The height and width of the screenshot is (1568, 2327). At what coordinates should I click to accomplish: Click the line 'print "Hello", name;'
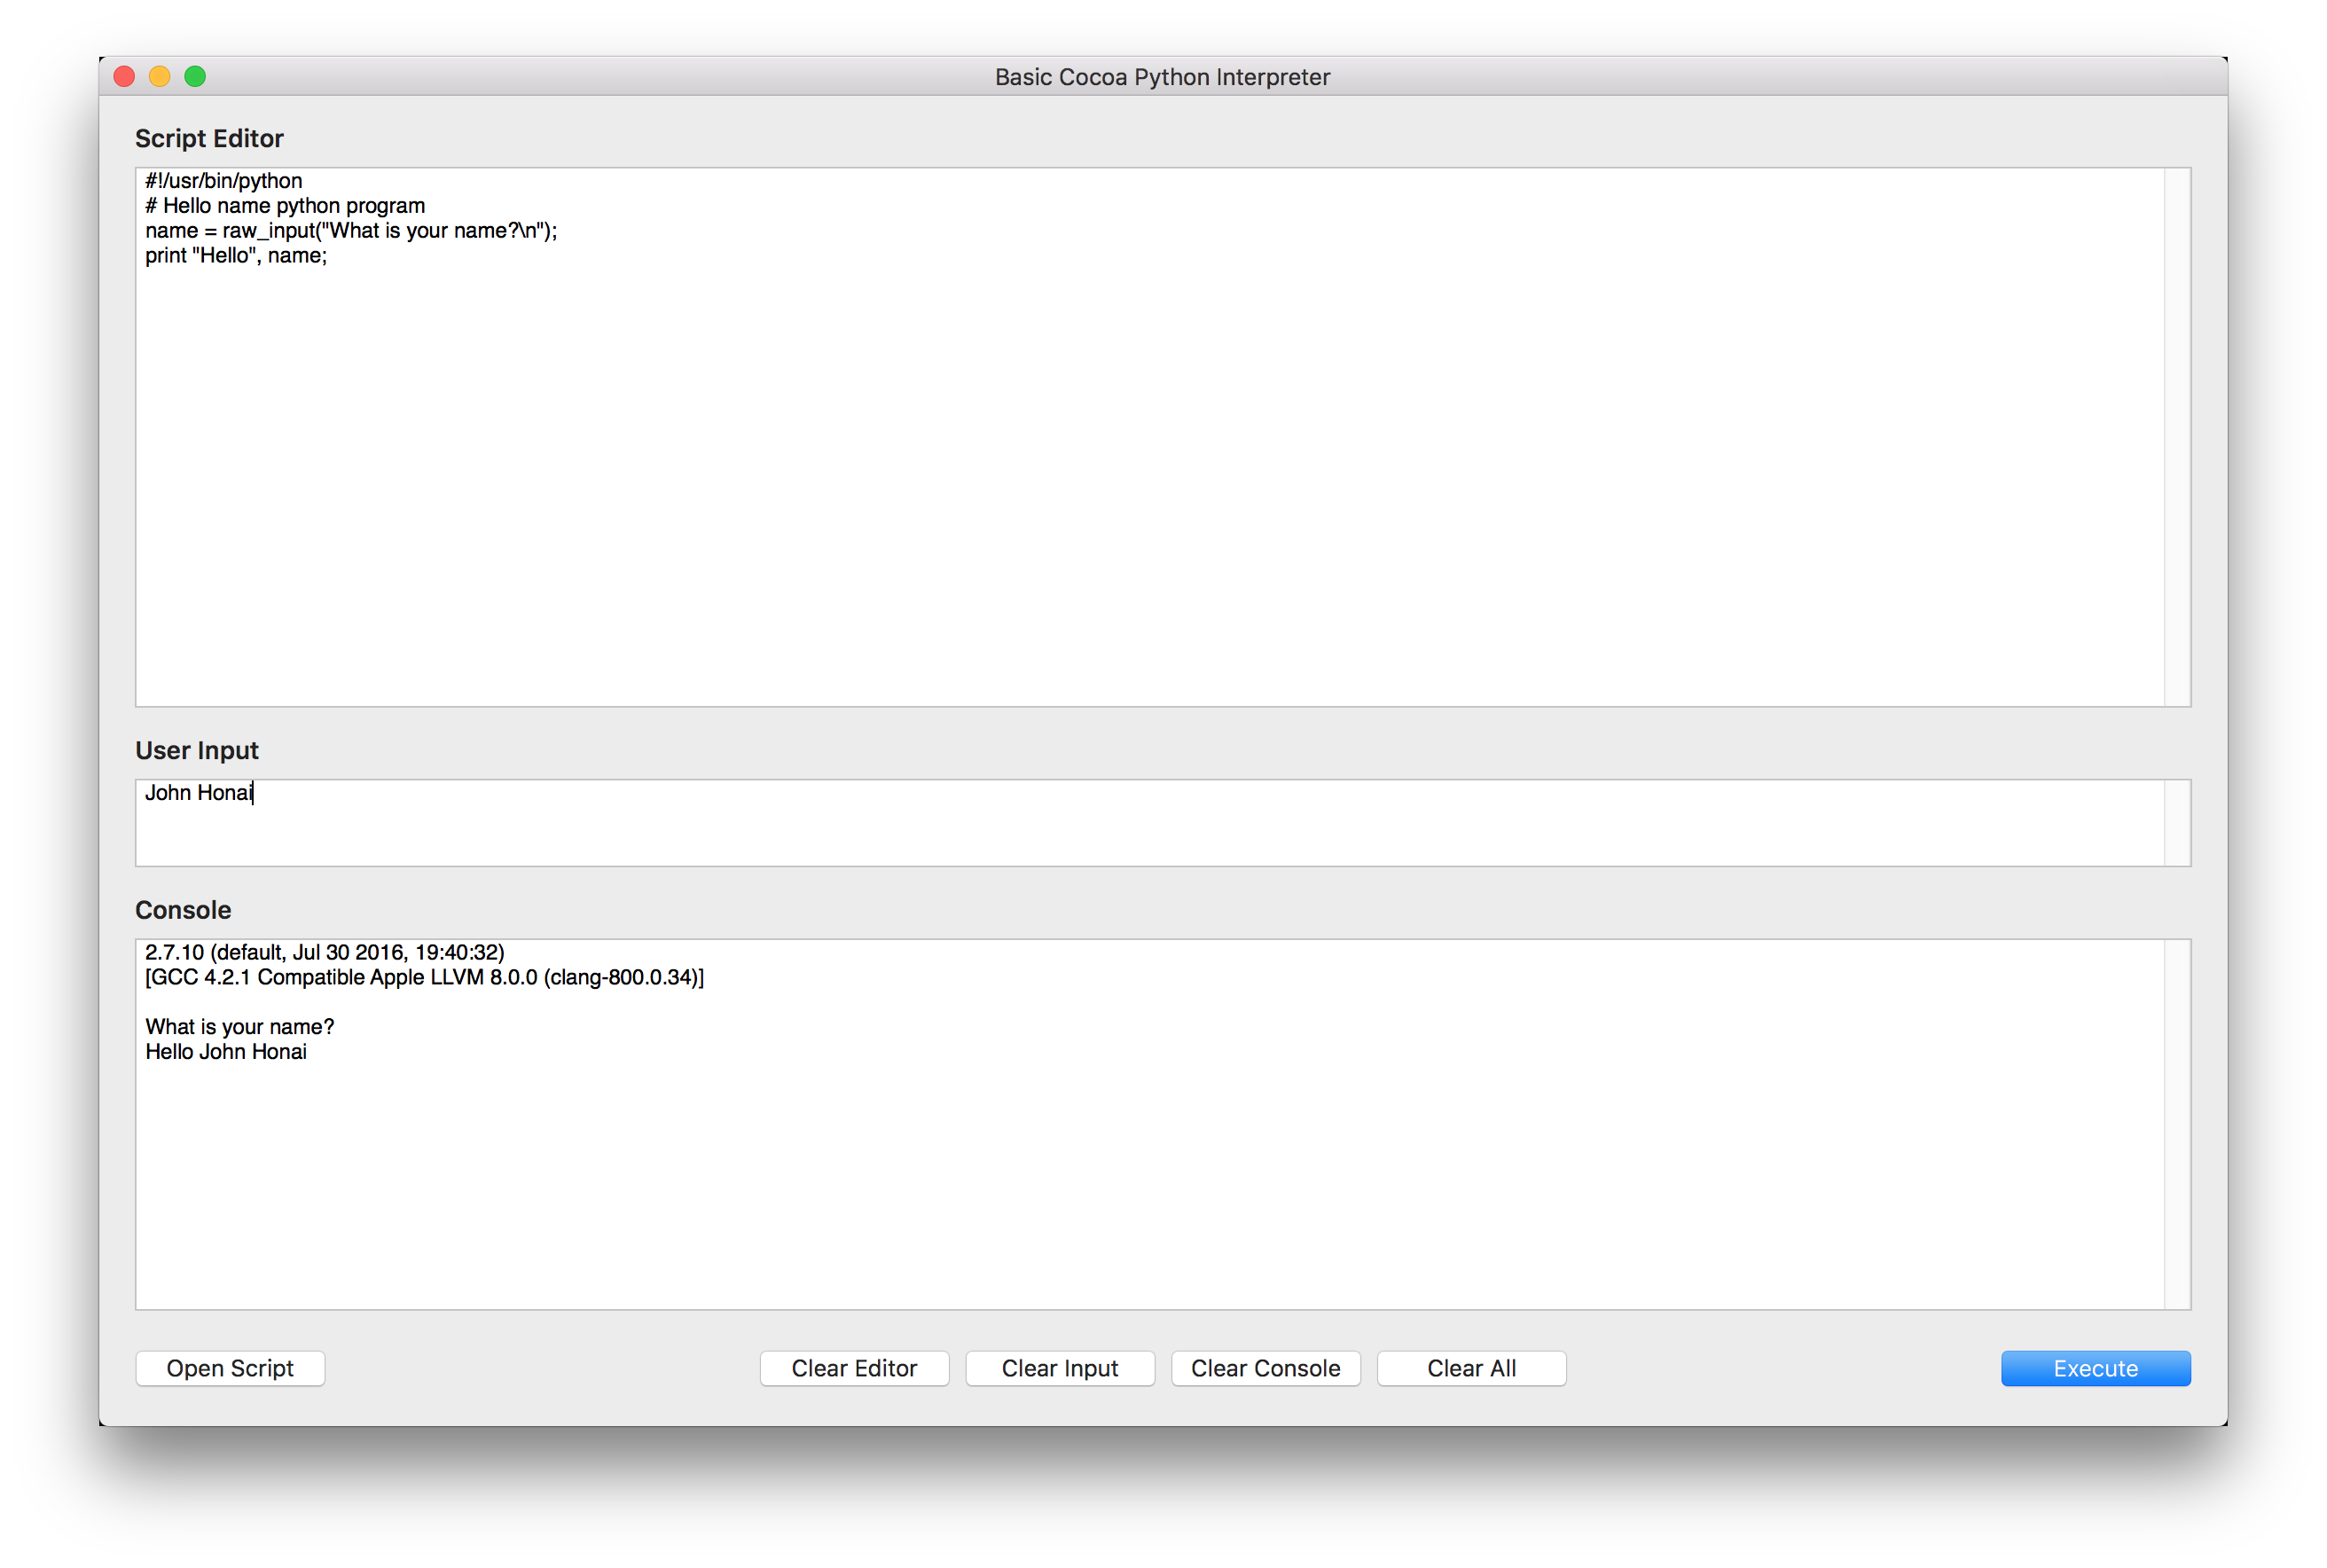click(236, 256)
